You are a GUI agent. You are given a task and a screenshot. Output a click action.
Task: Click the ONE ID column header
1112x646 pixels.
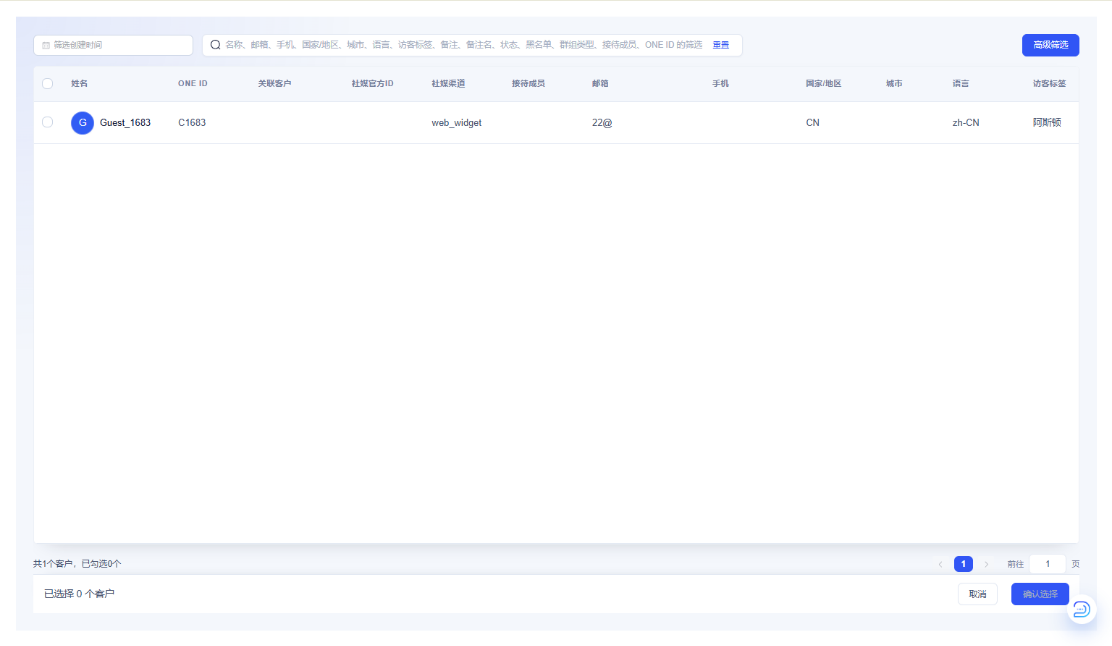[193, 84]
